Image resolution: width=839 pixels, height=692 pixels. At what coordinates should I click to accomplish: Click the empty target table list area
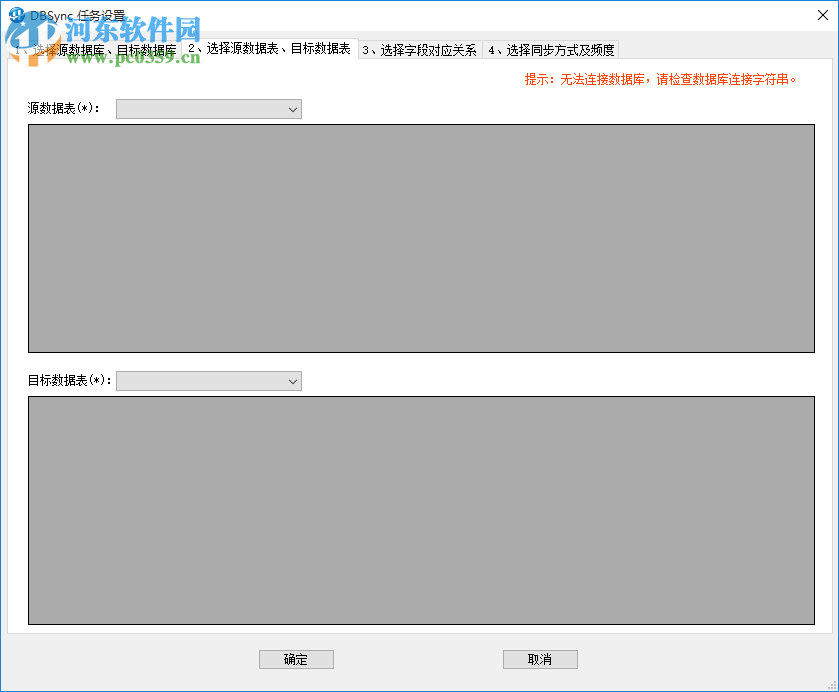(421, 510)
